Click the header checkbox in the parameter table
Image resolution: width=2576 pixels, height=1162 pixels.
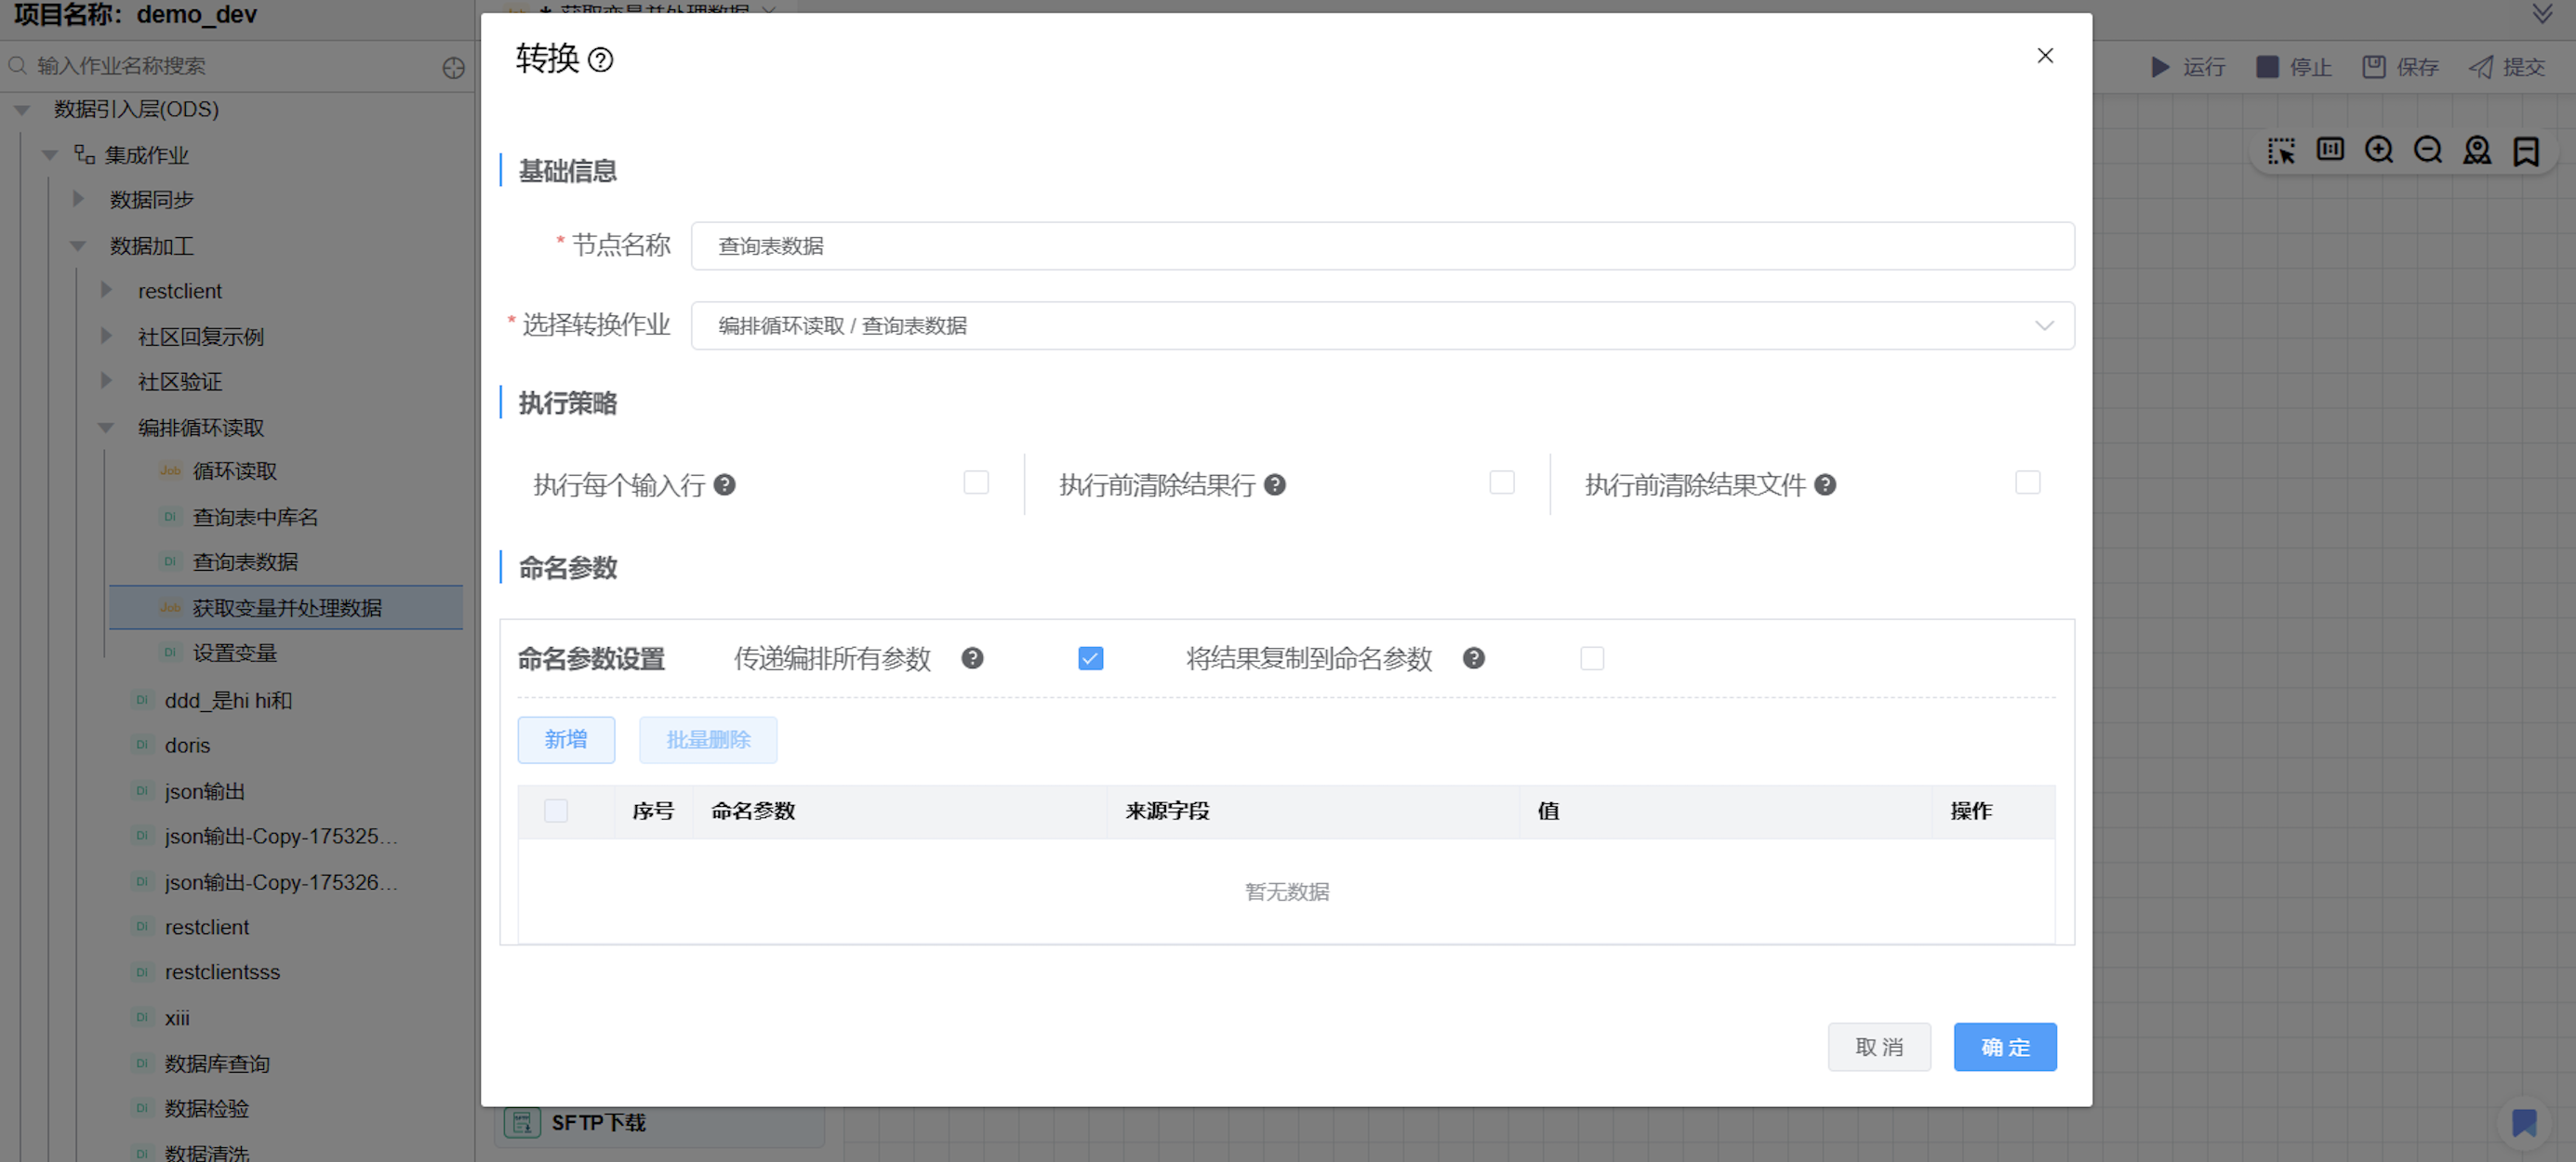(556, 811)
